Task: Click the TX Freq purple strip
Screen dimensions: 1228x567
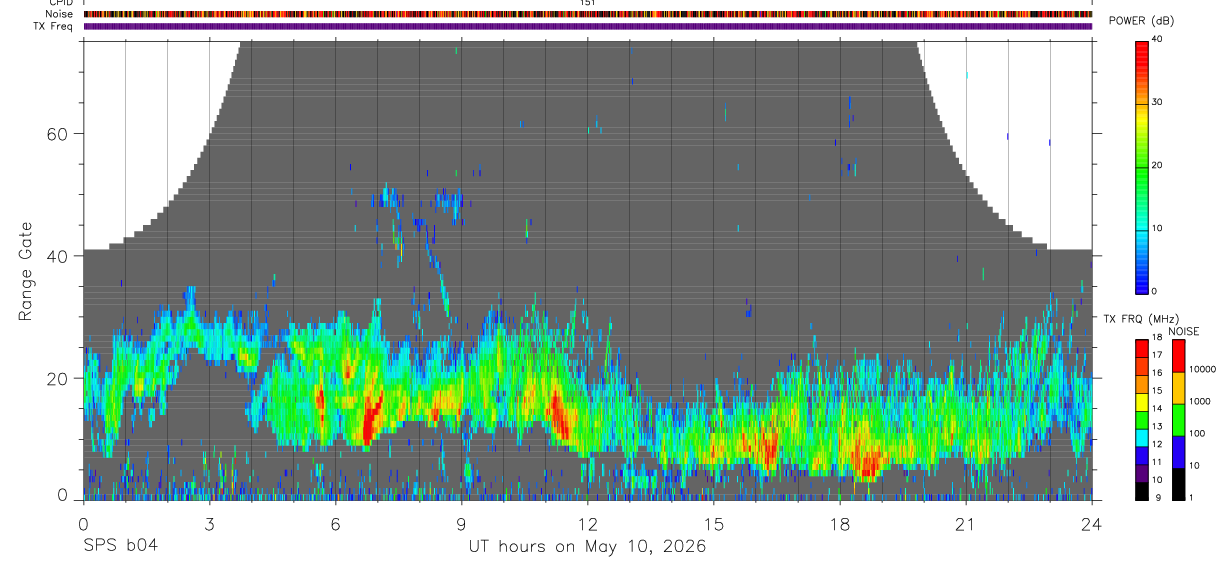Action: tap(588, 26)
